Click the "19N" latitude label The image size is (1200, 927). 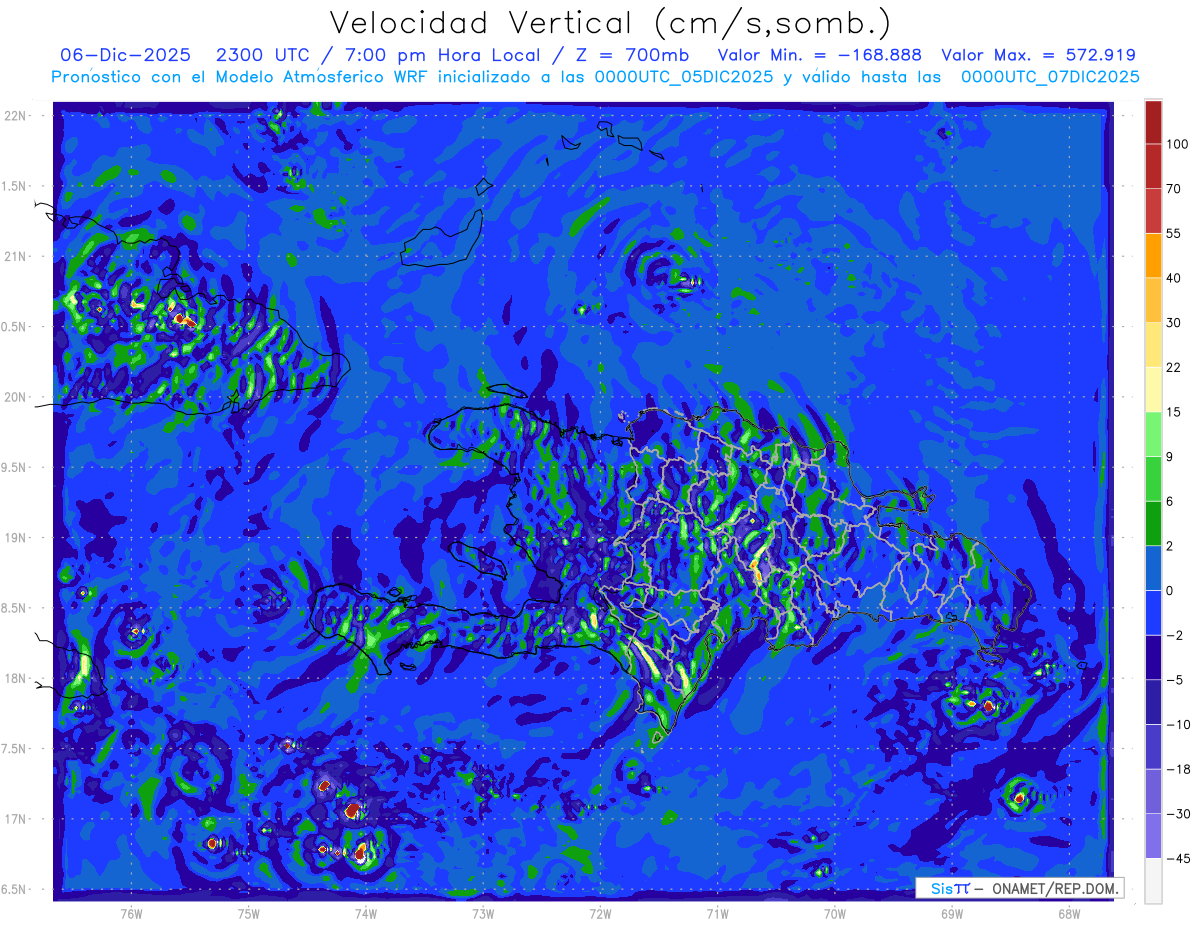point(16,538)
